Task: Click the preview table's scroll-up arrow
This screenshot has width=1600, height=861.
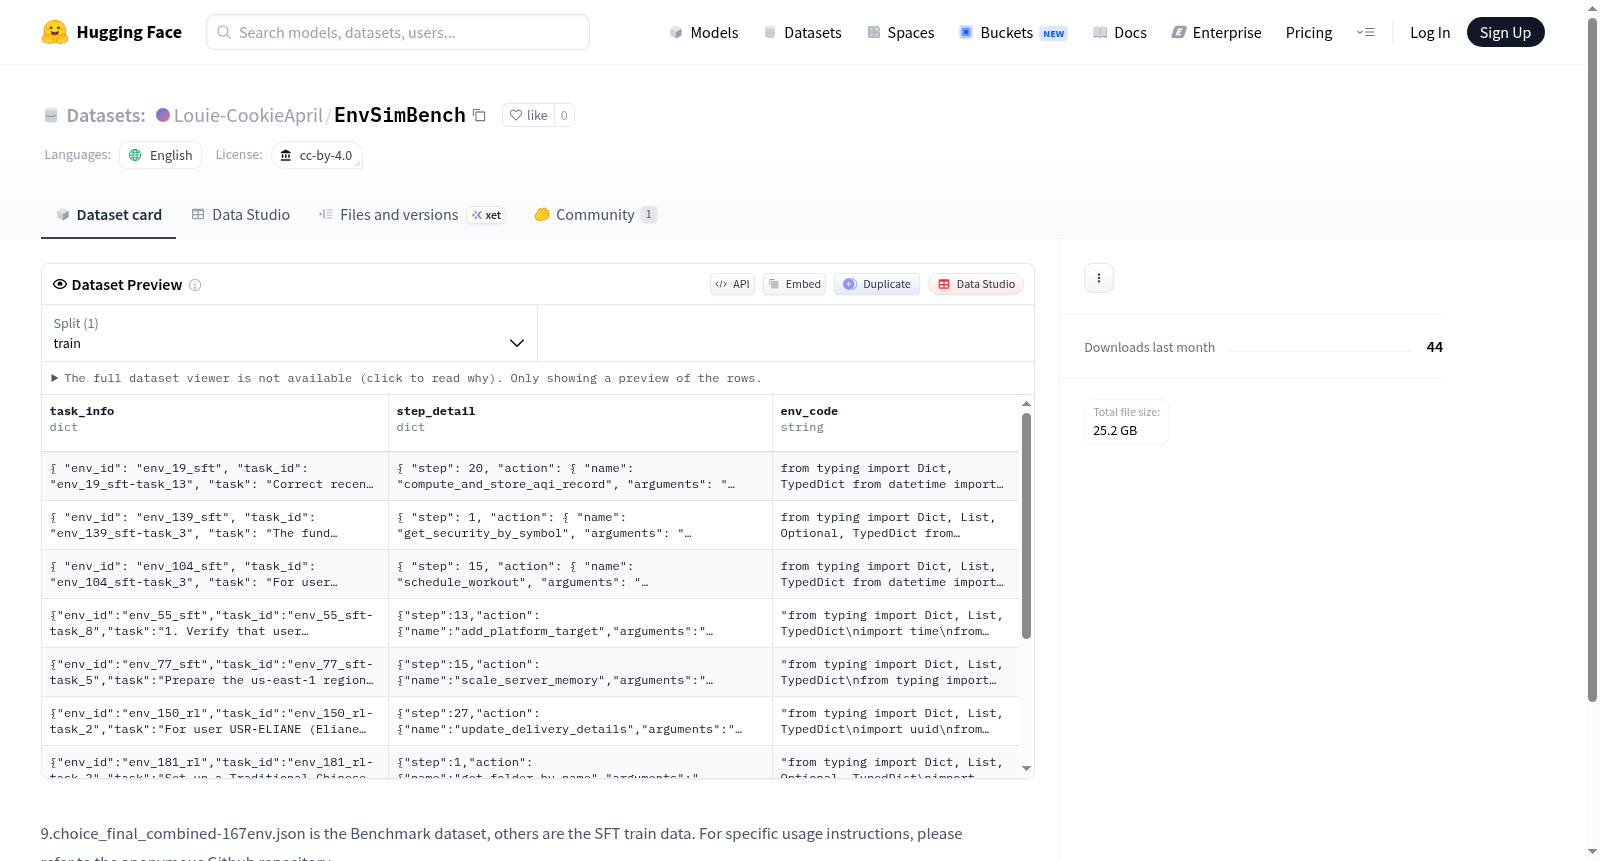Action: [1026, 404]
